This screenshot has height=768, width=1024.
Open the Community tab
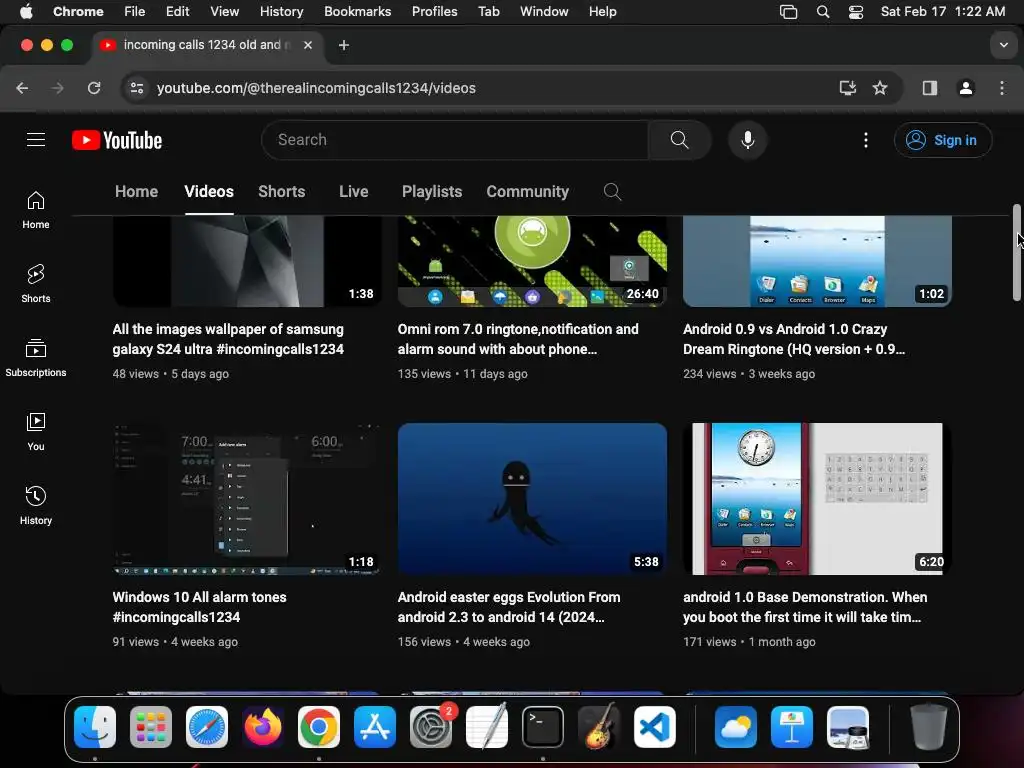click(x=528, y=191)
